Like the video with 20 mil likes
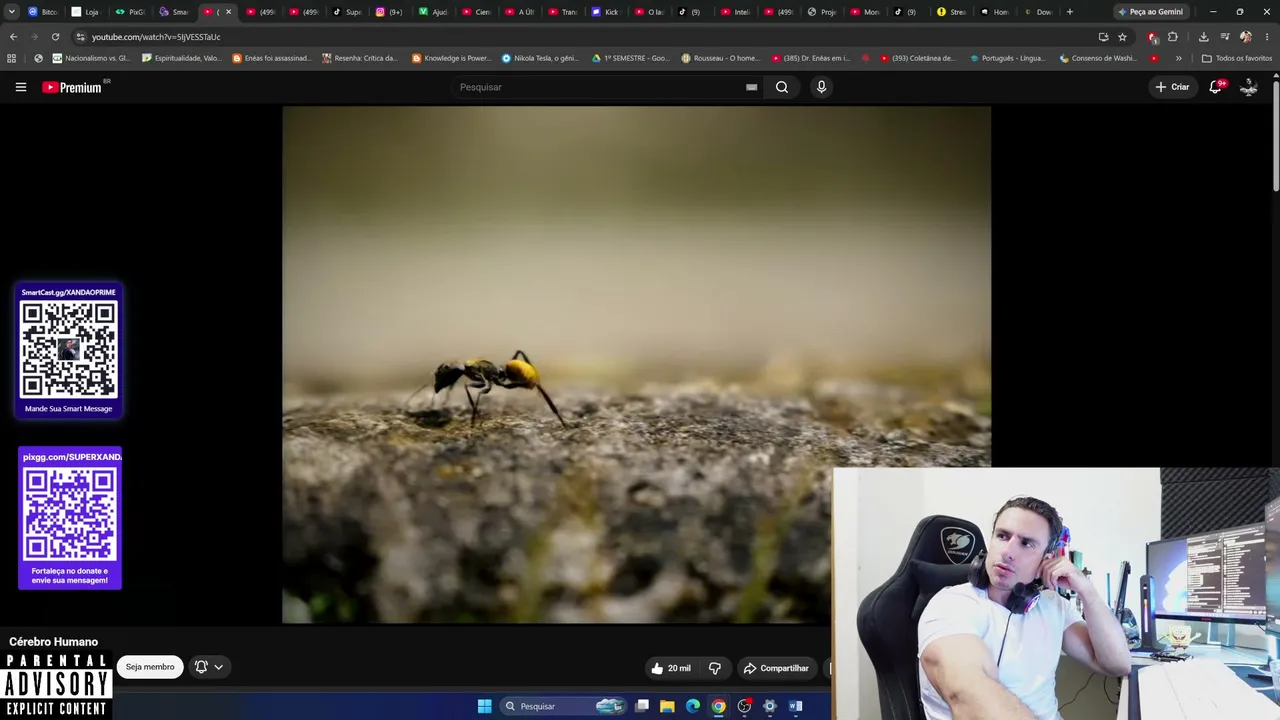Screen dimensions: 1280x720 click(x=671, y=668)
